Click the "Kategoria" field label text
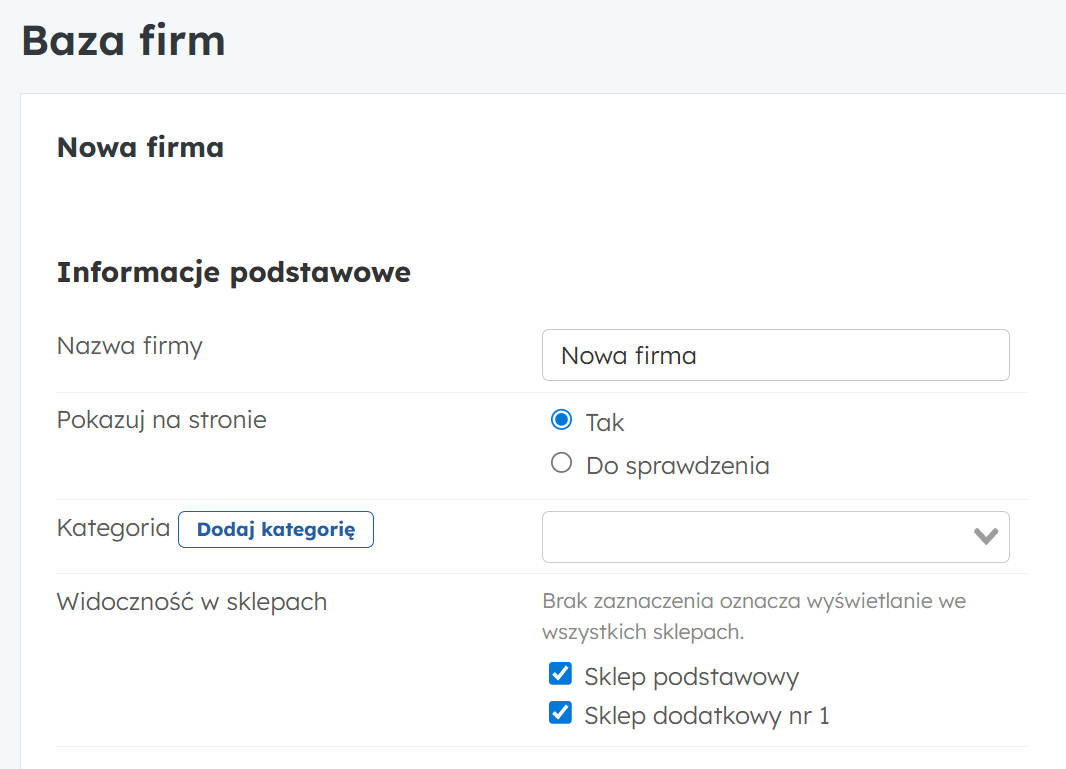The height and width of the screenshot is (769, 1066). coord(113,528)
